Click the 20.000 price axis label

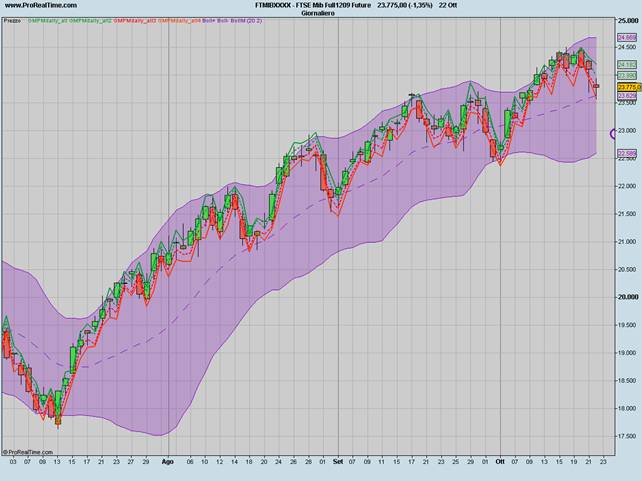(628, 297)
